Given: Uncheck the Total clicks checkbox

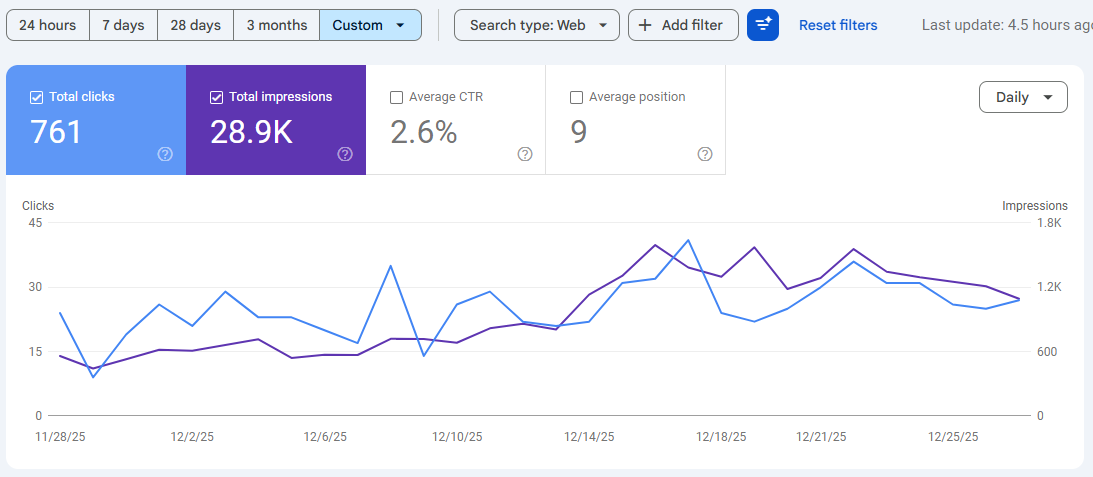Looking at the screenshot, I should pos(37,98).
